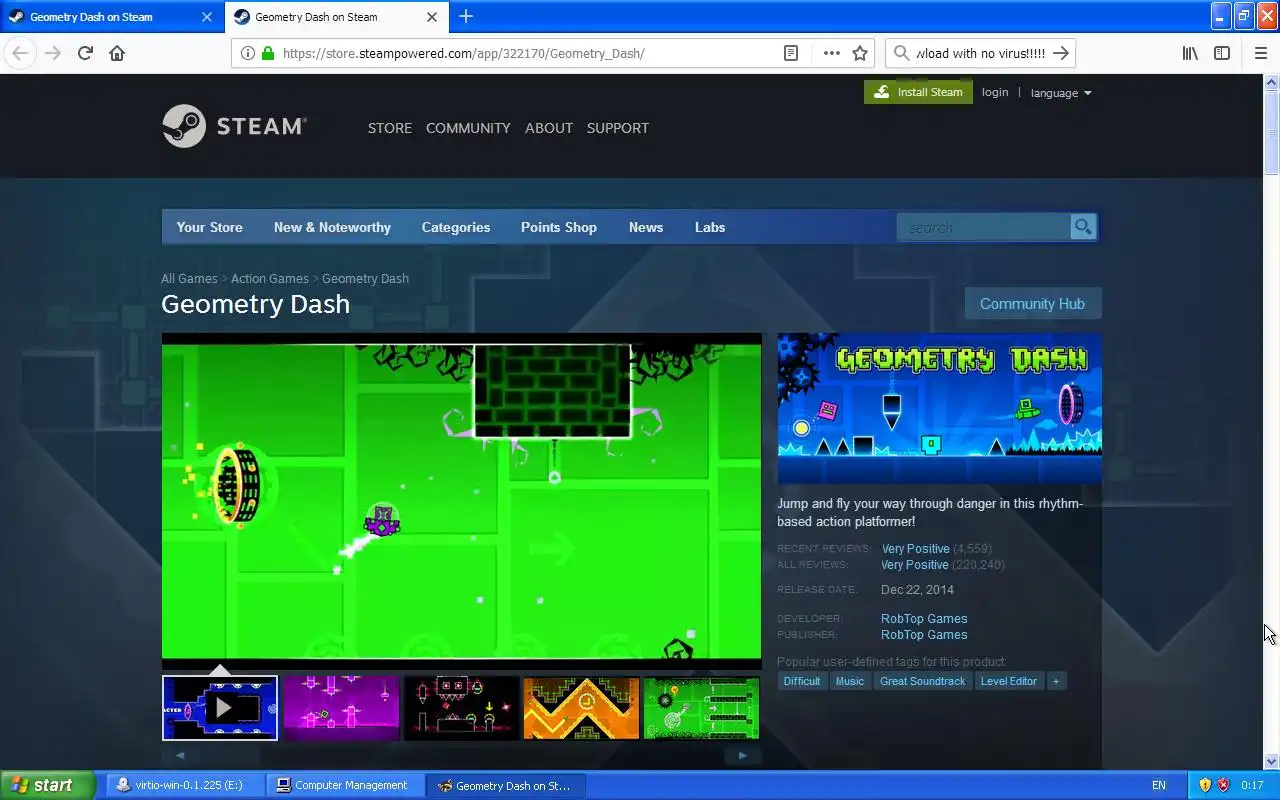1280x800 pixels.
Task: Click Geometry Dash breadcrumb link
Action: pos(365,279)
